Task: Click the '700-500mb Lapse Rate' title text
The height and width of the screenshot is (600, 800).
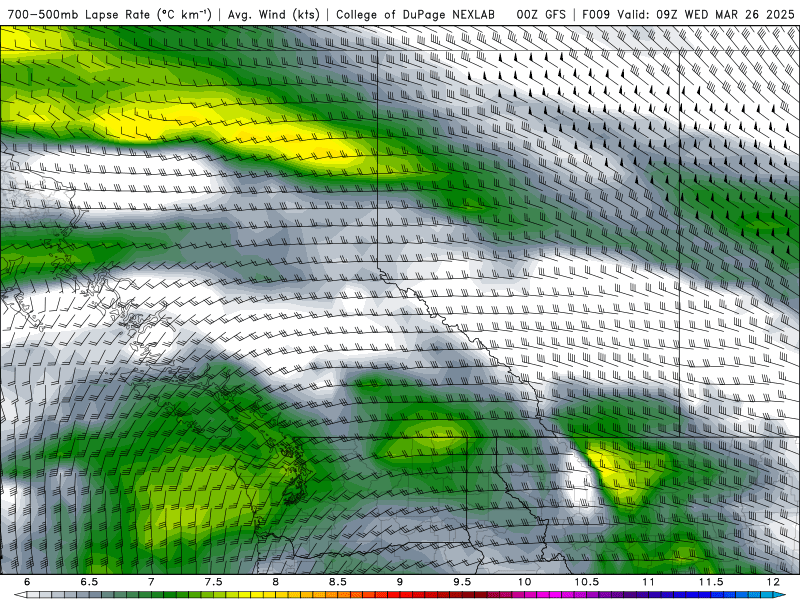Action: [x=78, y=14]
